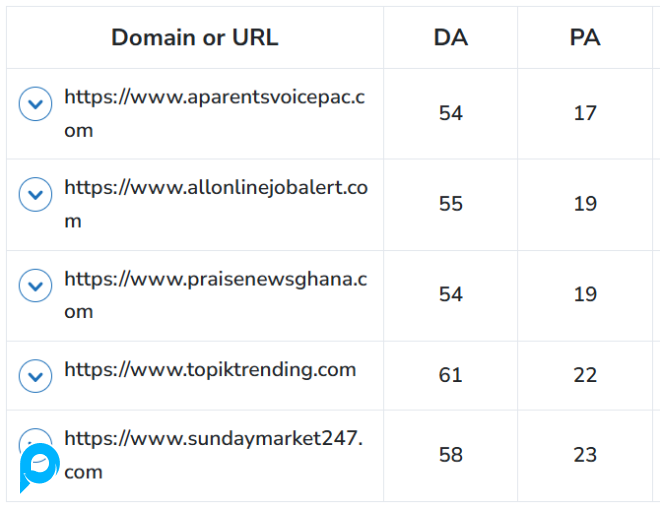The image size is (660, 509).
Task: Click PA value 19 for praisenewsghana
Action: coord(585,294)
